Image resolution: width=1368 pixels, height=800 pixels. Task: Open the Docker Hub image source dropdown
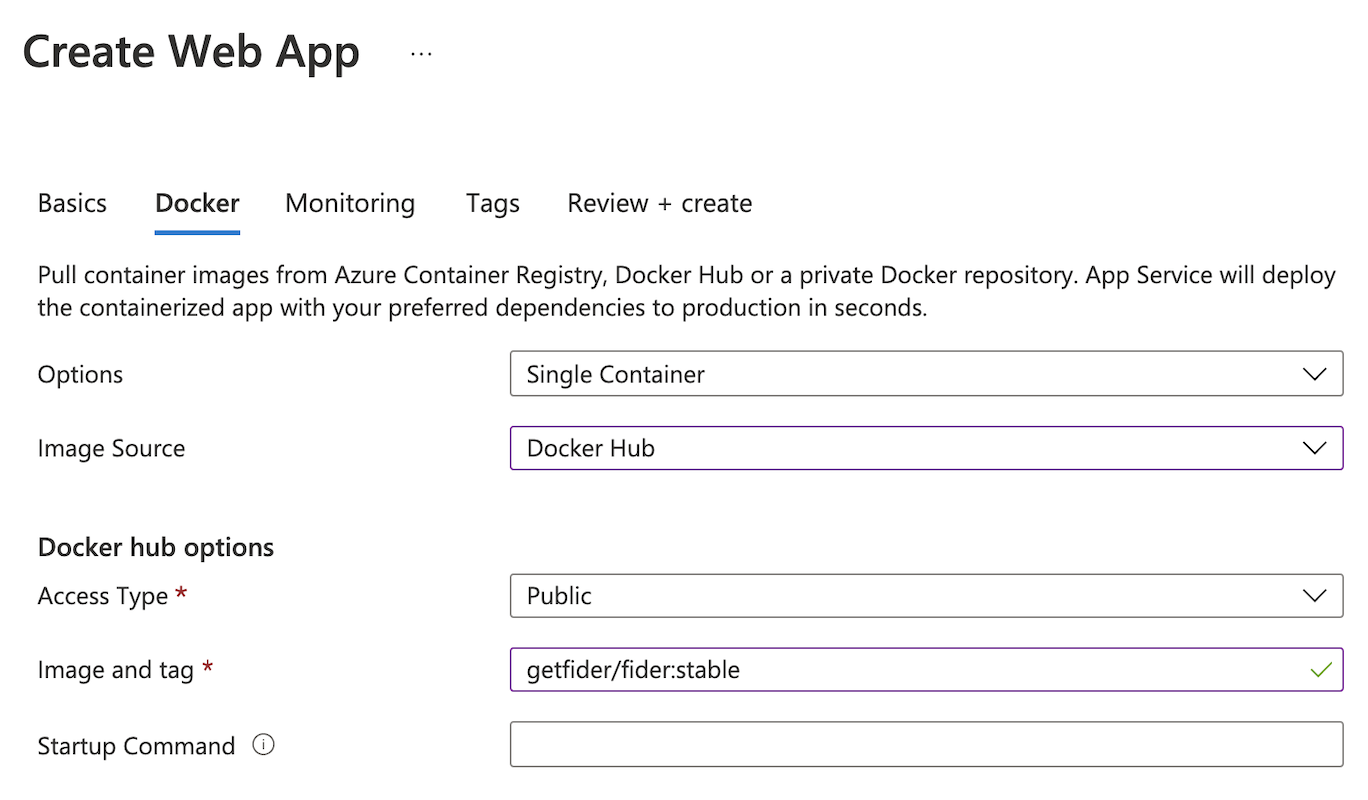pos(900,448)
